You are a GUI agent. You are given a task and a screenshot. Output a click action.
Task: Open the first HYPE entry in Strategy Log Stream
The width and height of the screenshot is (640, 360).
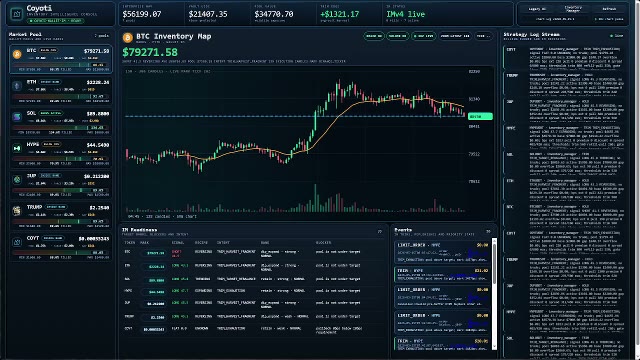[564, 136]
